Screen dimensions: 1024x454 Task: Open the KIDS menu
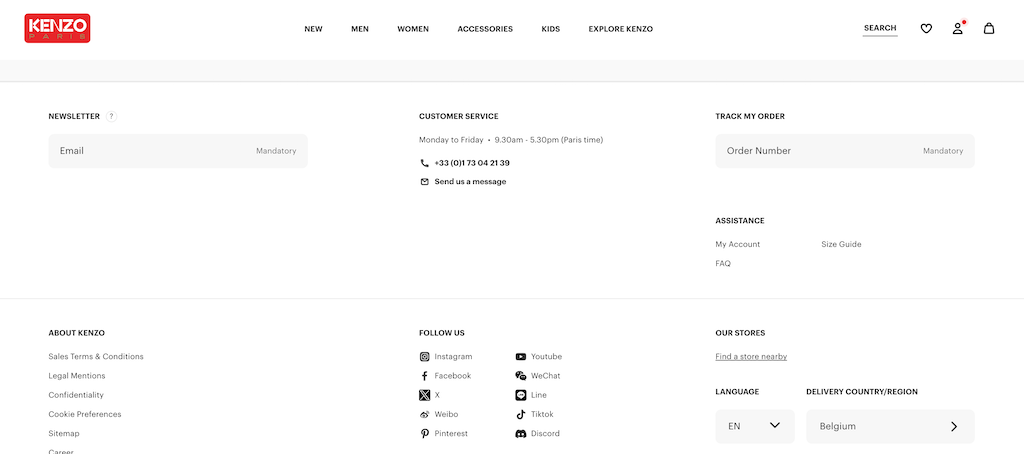(551, 29)
